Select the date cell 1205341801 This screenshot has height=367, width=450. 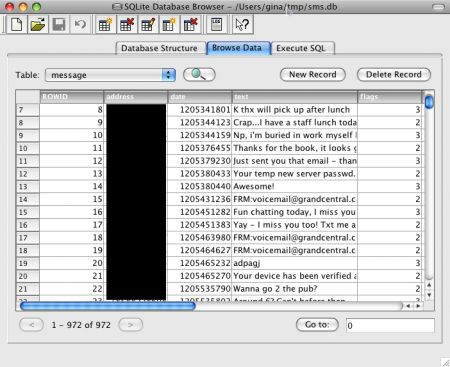click(200, 110)
